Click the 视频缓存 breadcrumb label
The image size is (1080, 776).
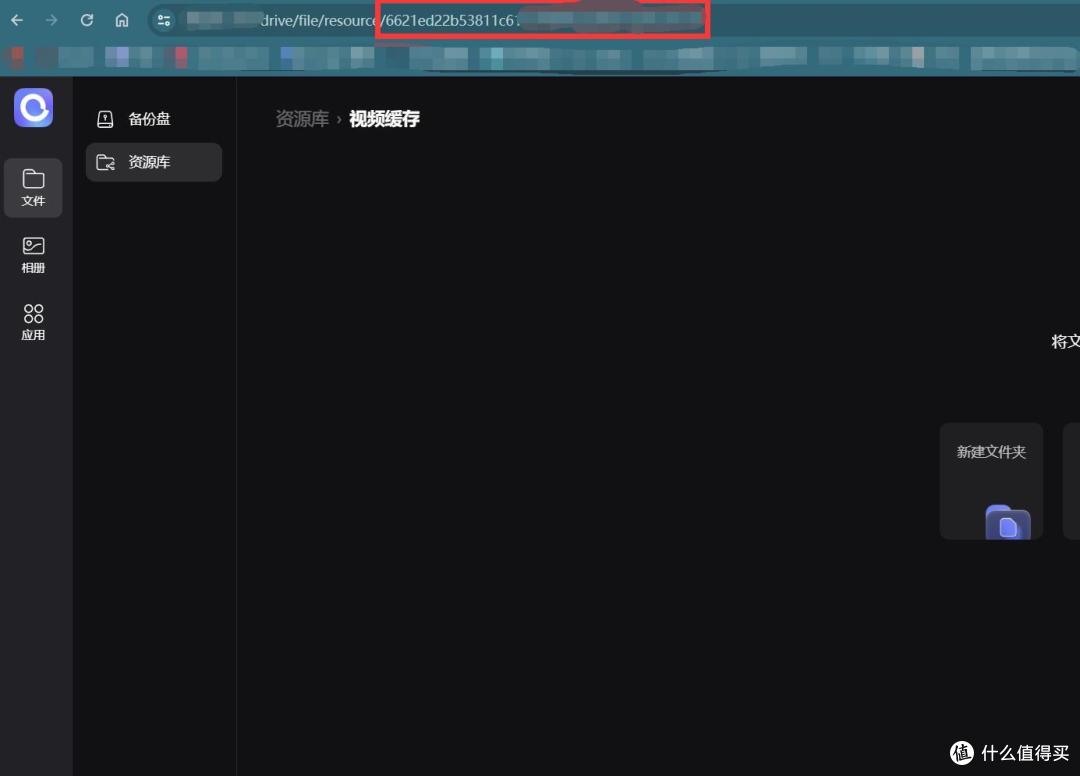click(384, 118)
